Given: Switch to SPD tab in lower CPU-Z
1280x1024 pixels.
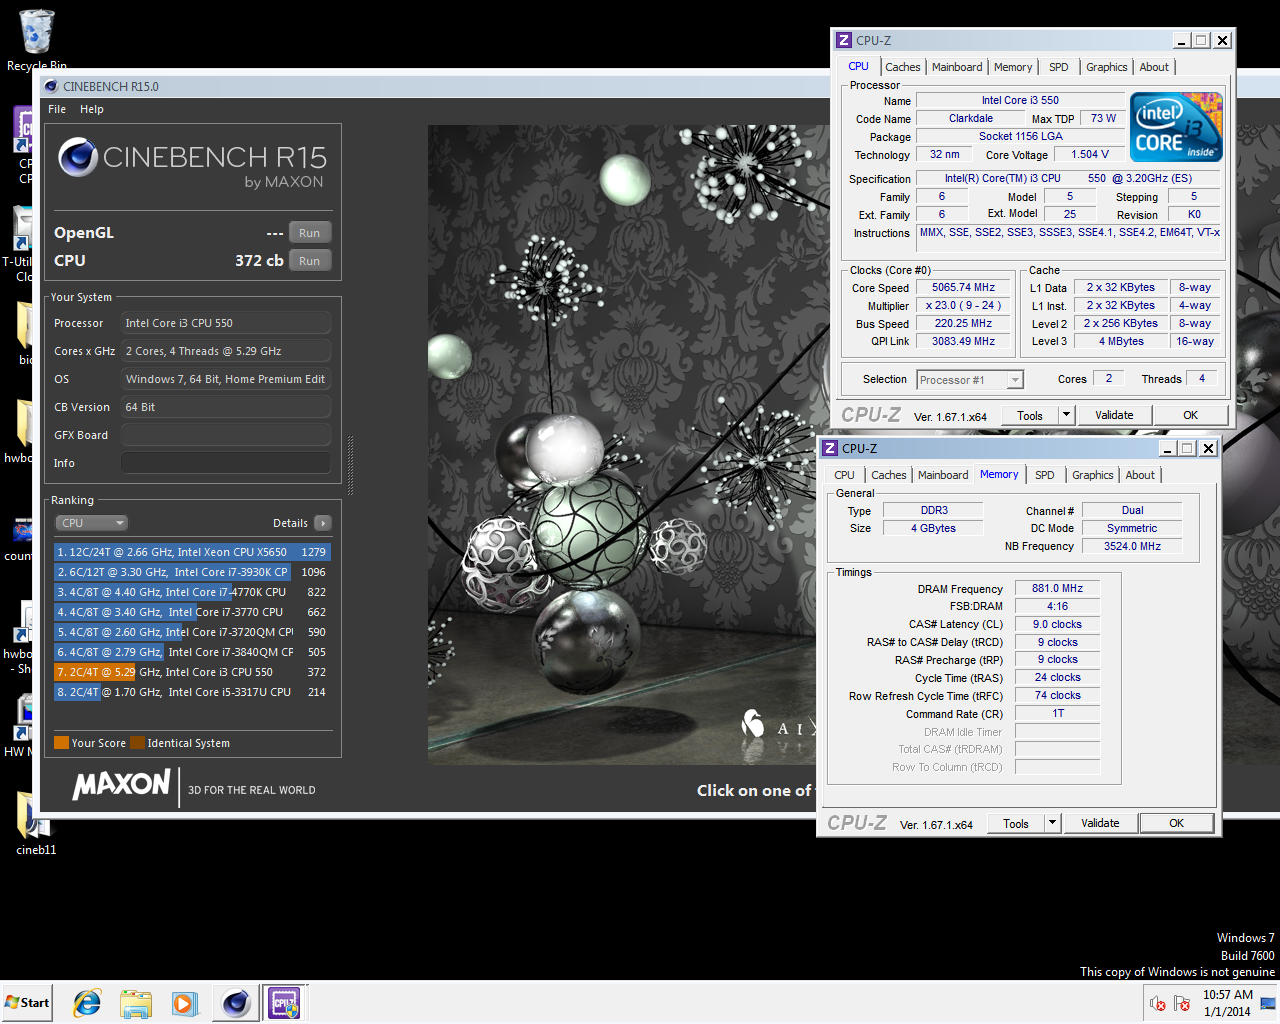Looking at the screenshot, I should click(x=1045, y=475).
